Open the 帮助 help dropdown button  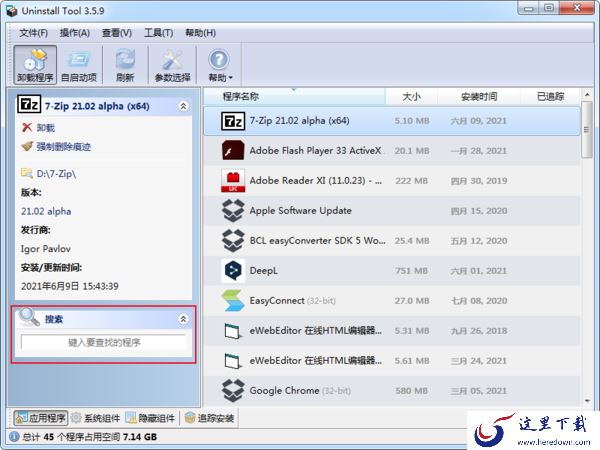point(219,65)
